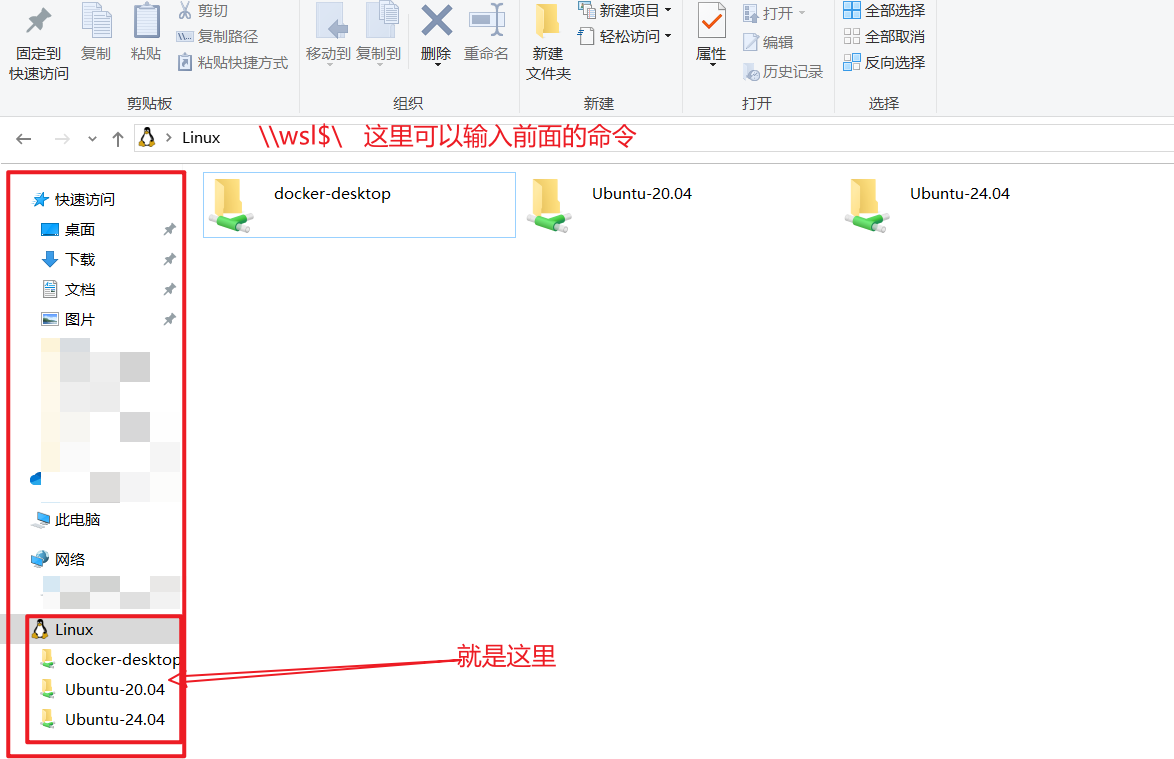This screenshot has height=759, width=1174.
Task: Click Select none (全部取消)
Action: pyautogui.click(x=884, y=36)
